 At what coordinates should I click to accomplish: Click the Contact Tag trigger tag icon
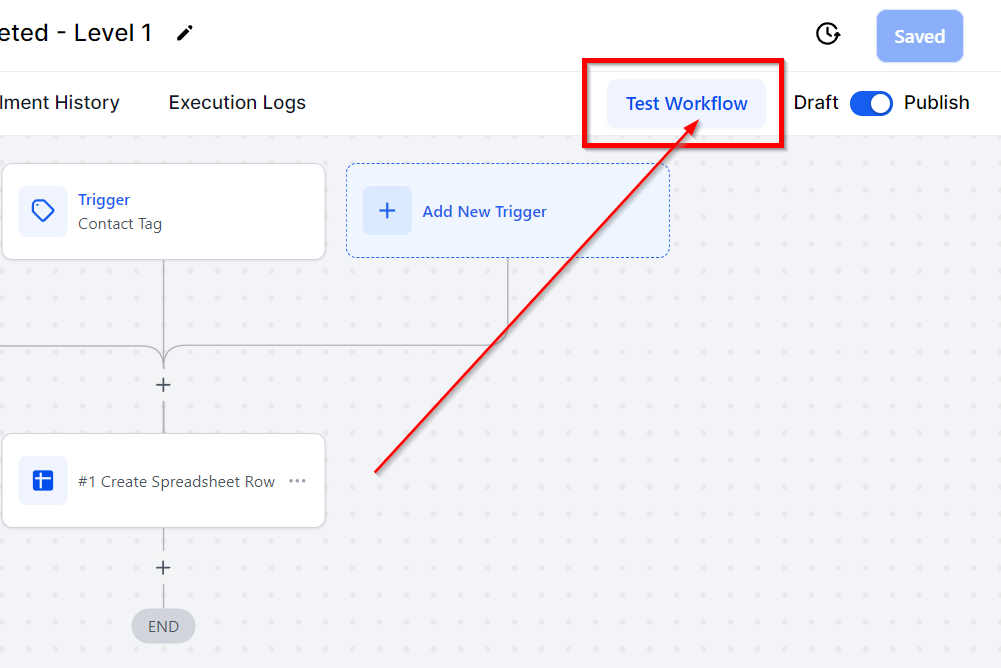point(43,211)
